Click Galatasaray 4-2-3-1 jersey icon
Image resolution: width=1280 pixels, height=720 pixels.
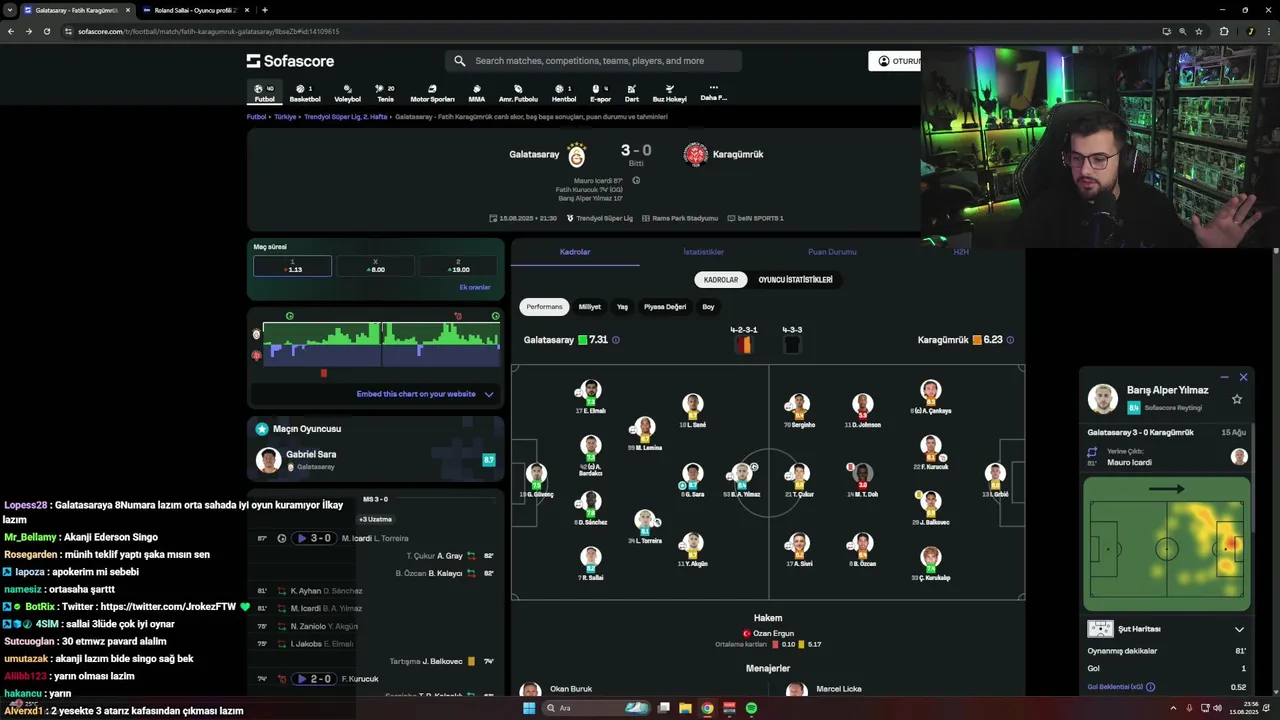pyautogui.click(x=743, y=344)
